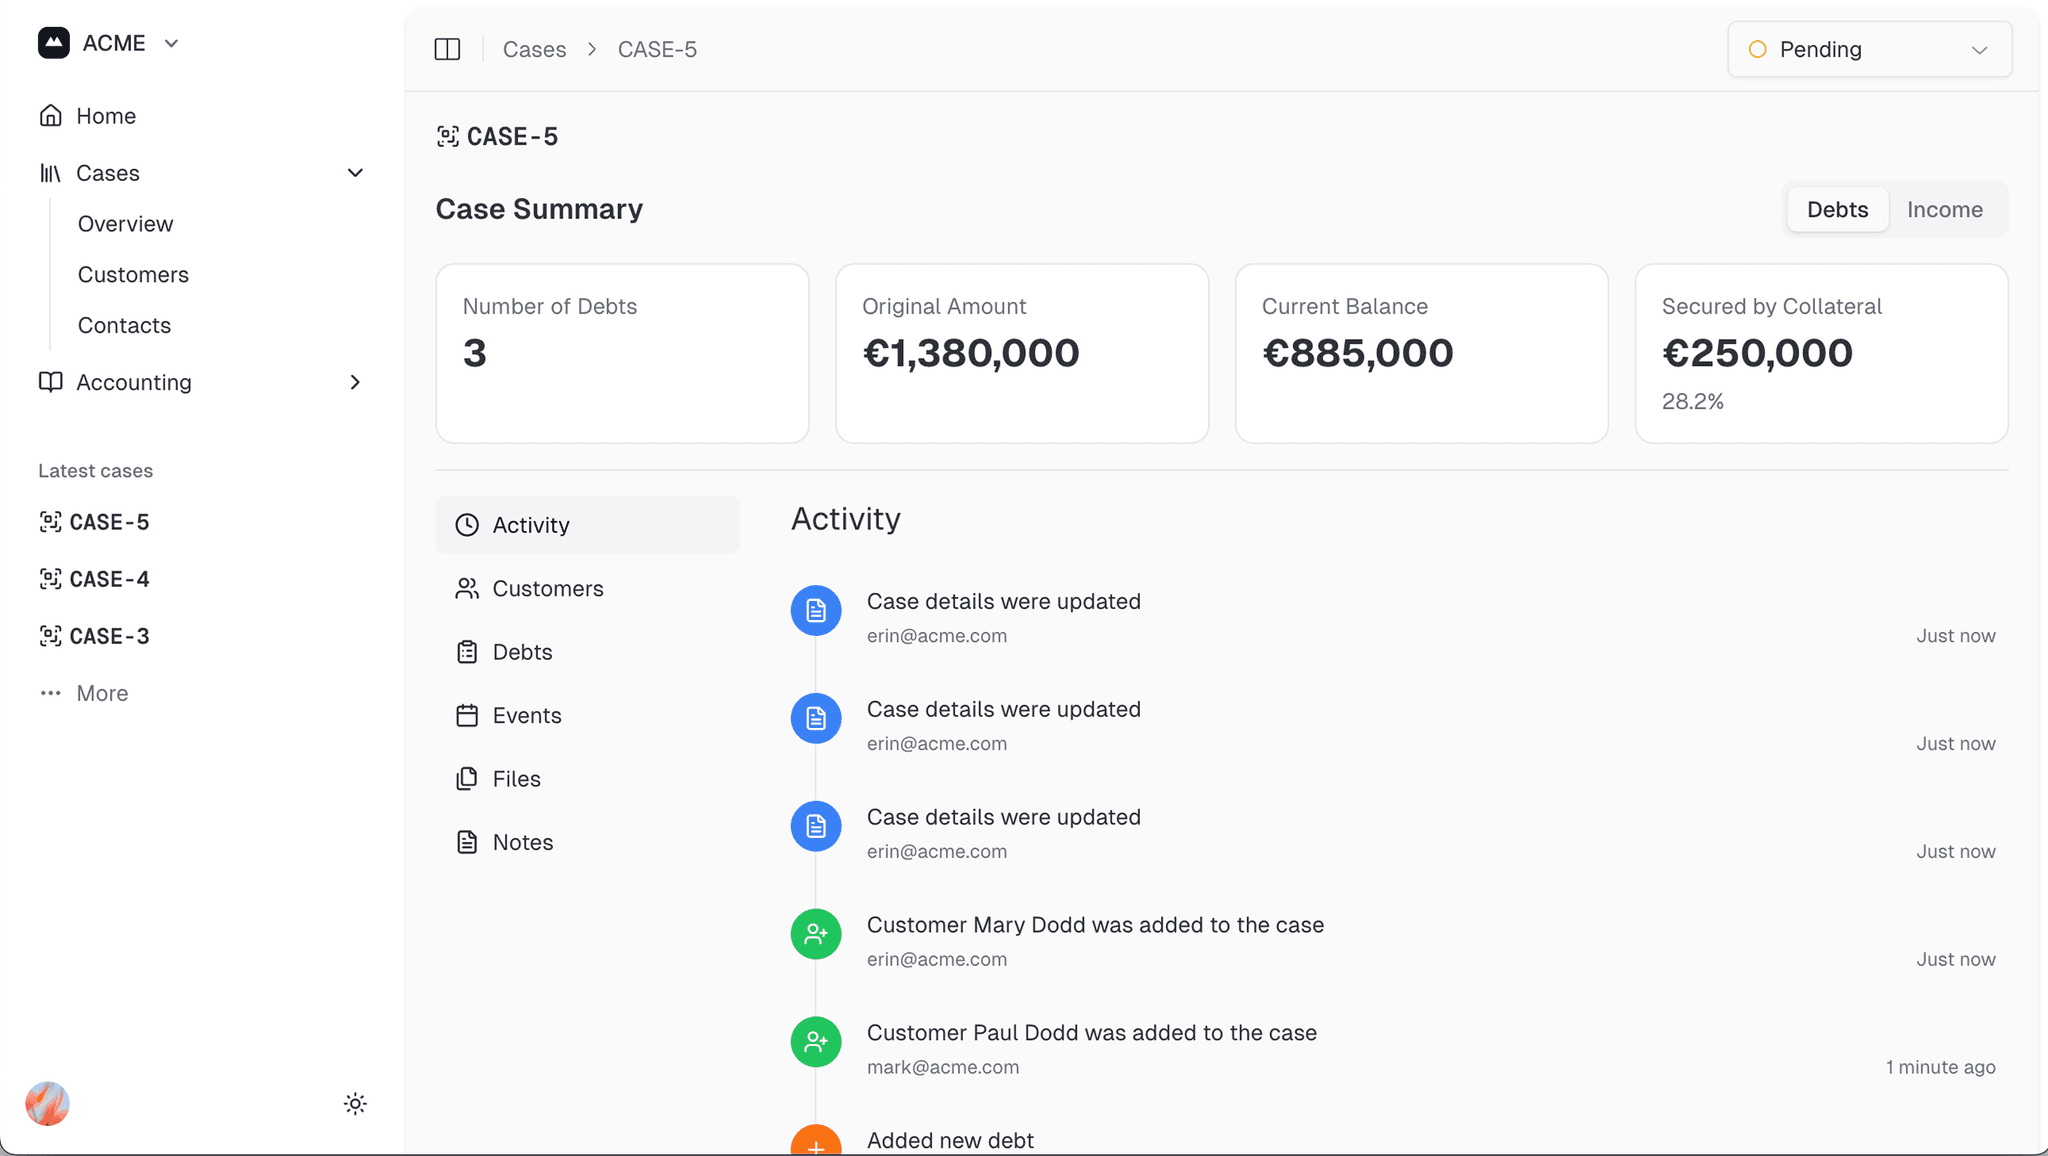Click the Activity clock icon
The height and width of the screenshot is (1156, 2048).
467,525
